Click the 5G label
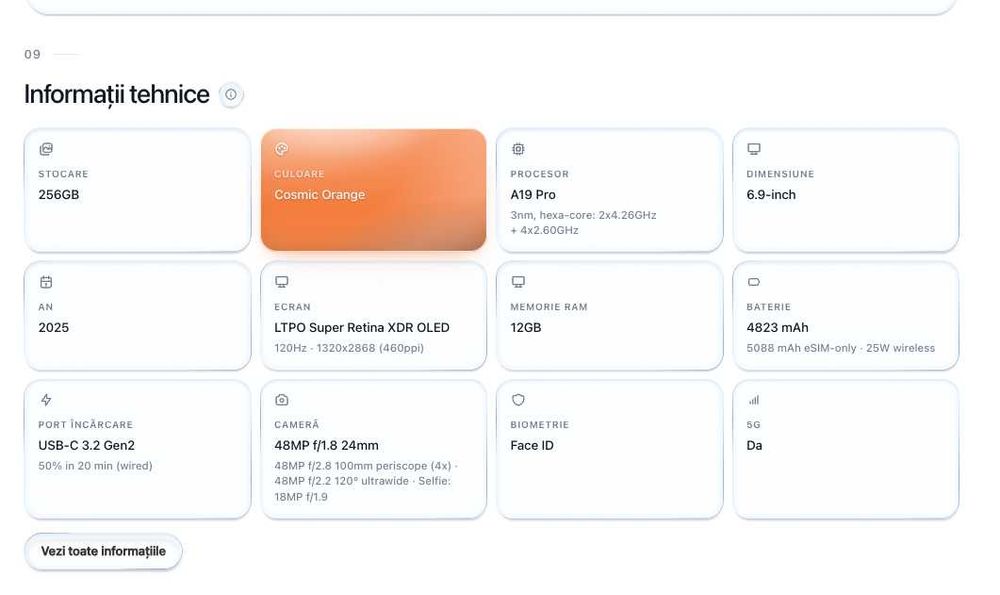The width and height of the screenshot is (1000, 595). (753, 425)
